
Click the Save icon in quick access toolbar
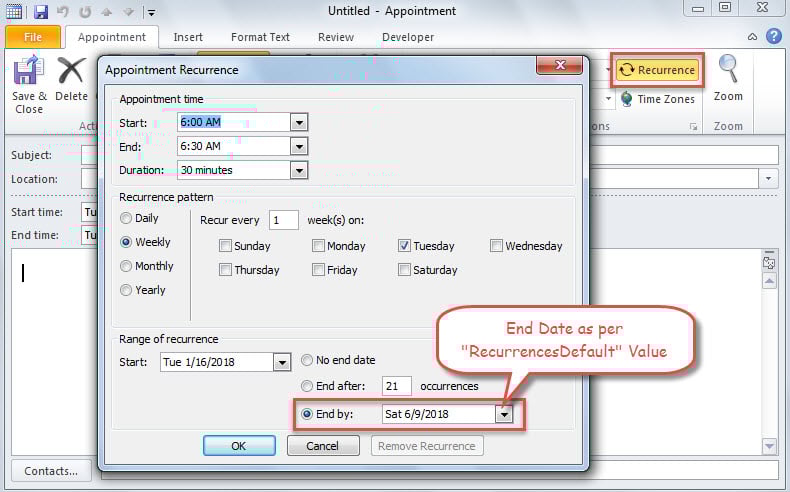41,12
